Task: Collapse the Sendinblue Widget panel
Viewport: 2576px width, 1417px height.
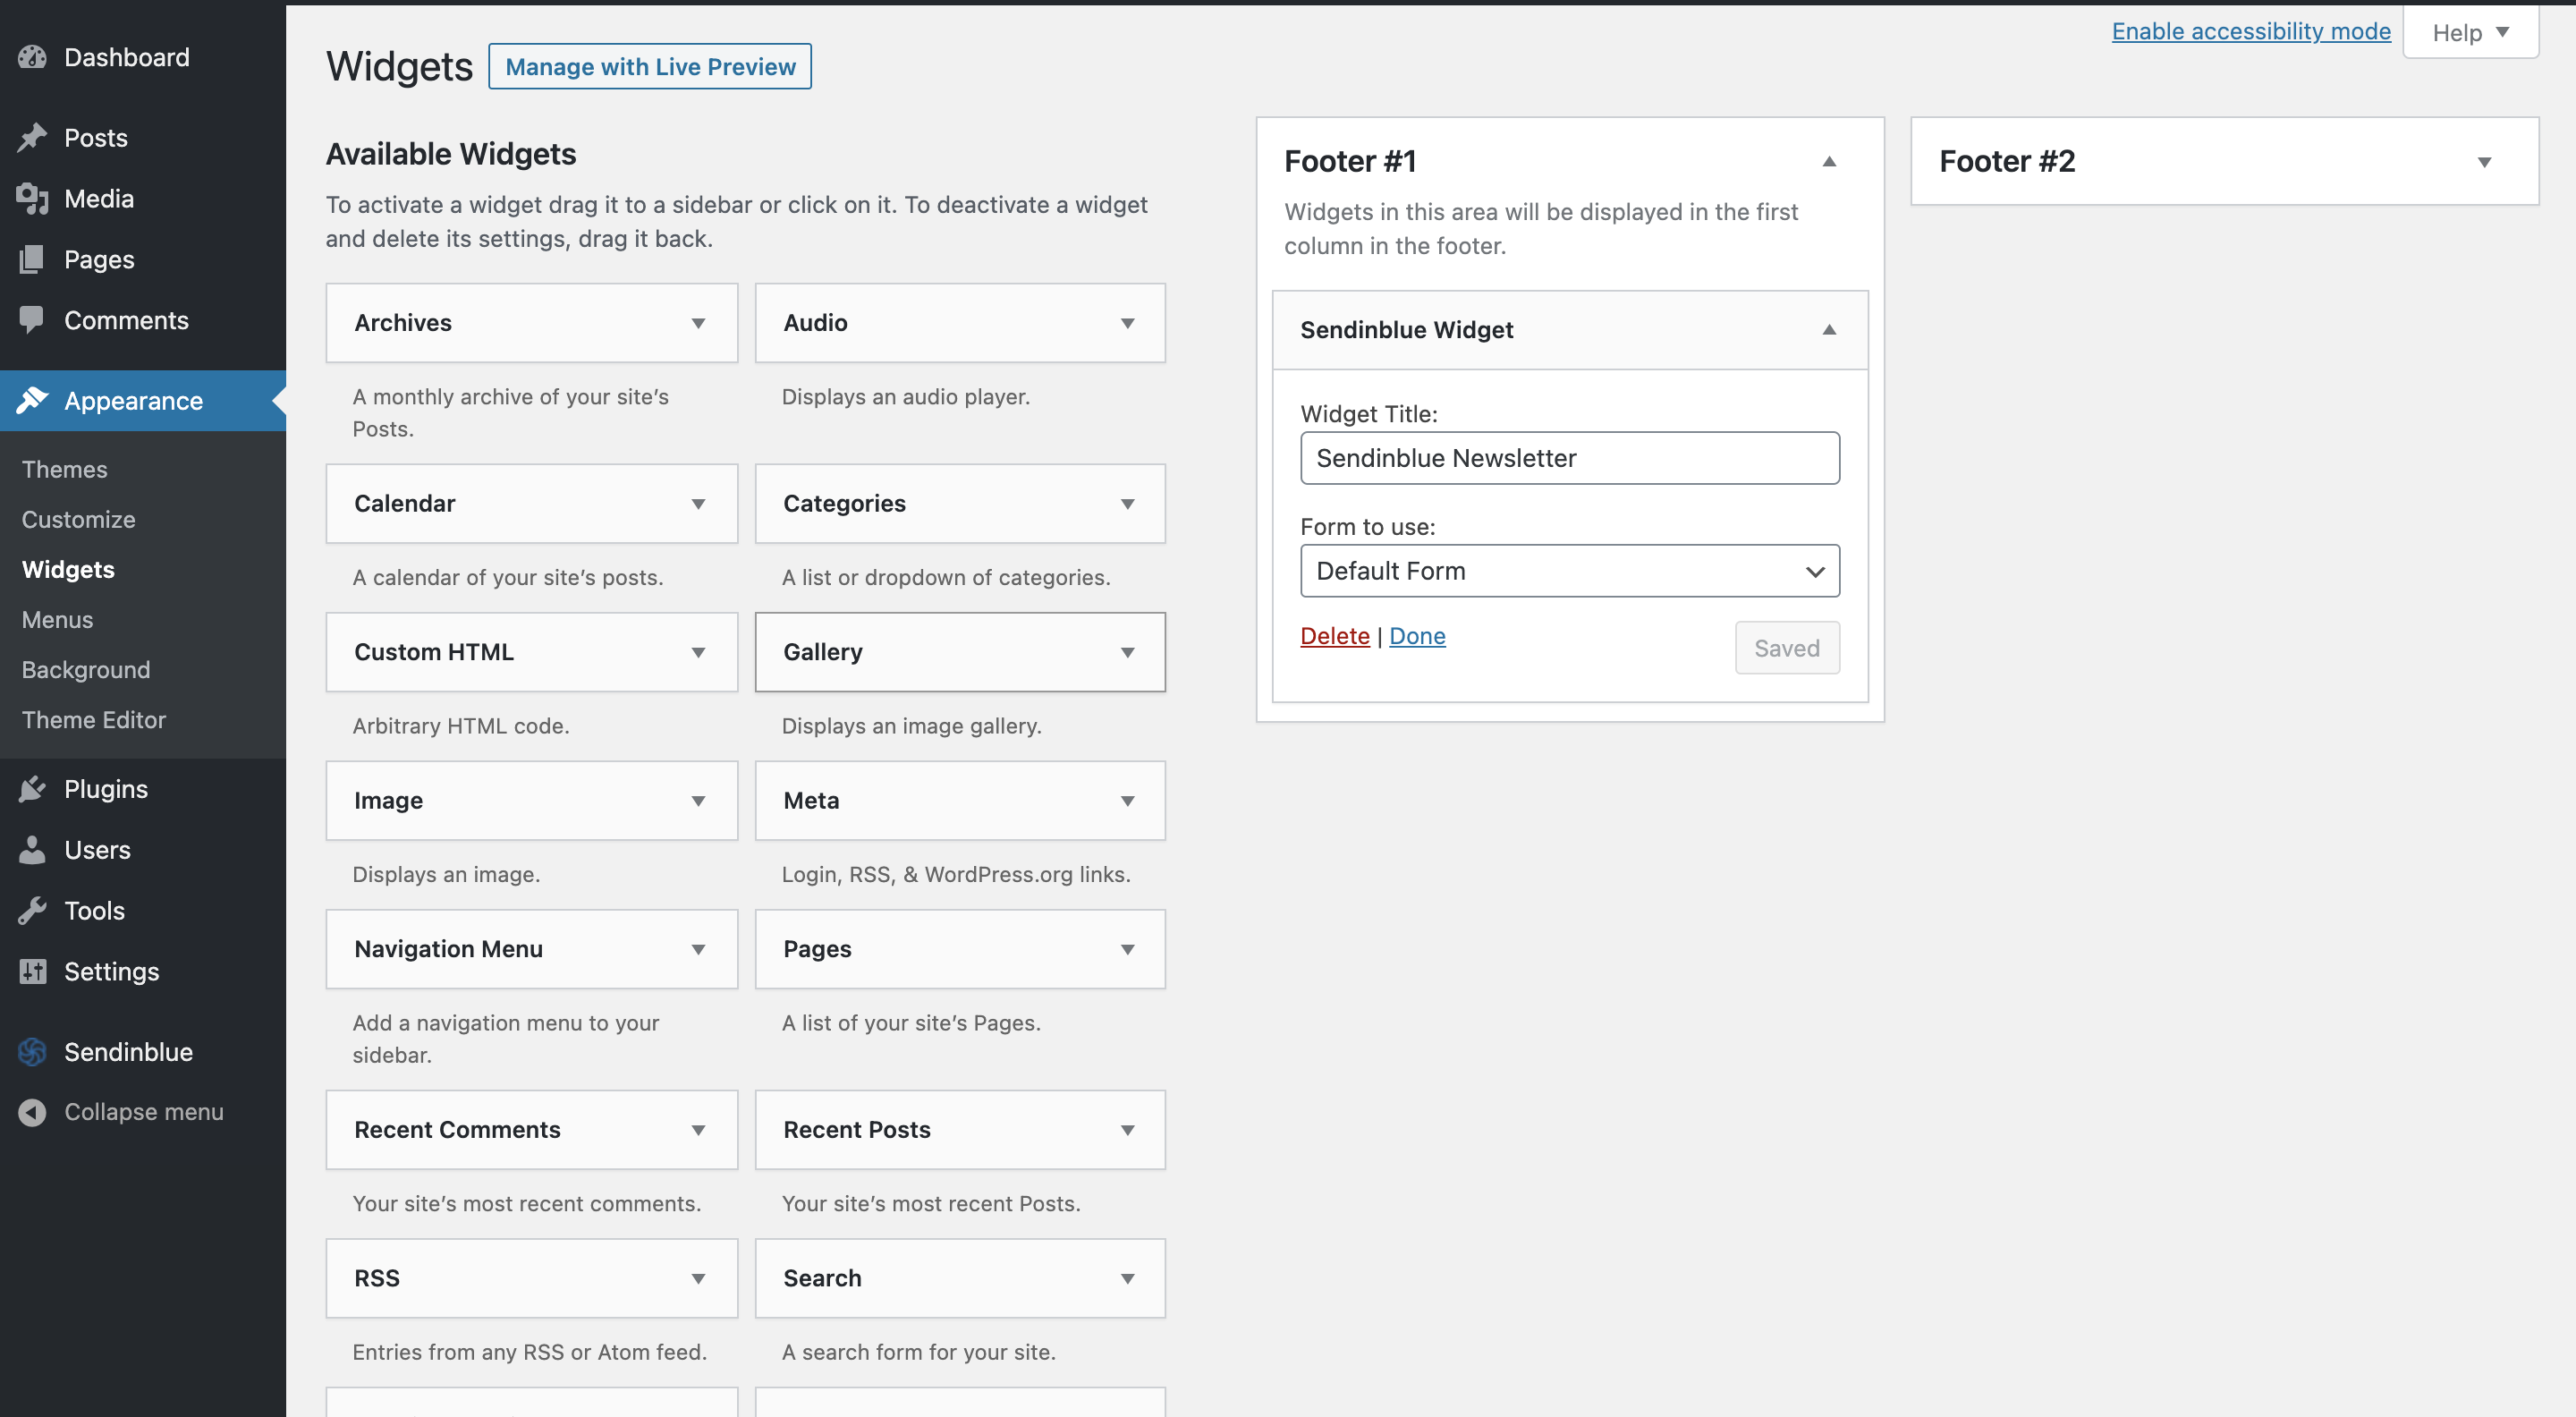Action: pyautogui.click(x=1828, y=329)
